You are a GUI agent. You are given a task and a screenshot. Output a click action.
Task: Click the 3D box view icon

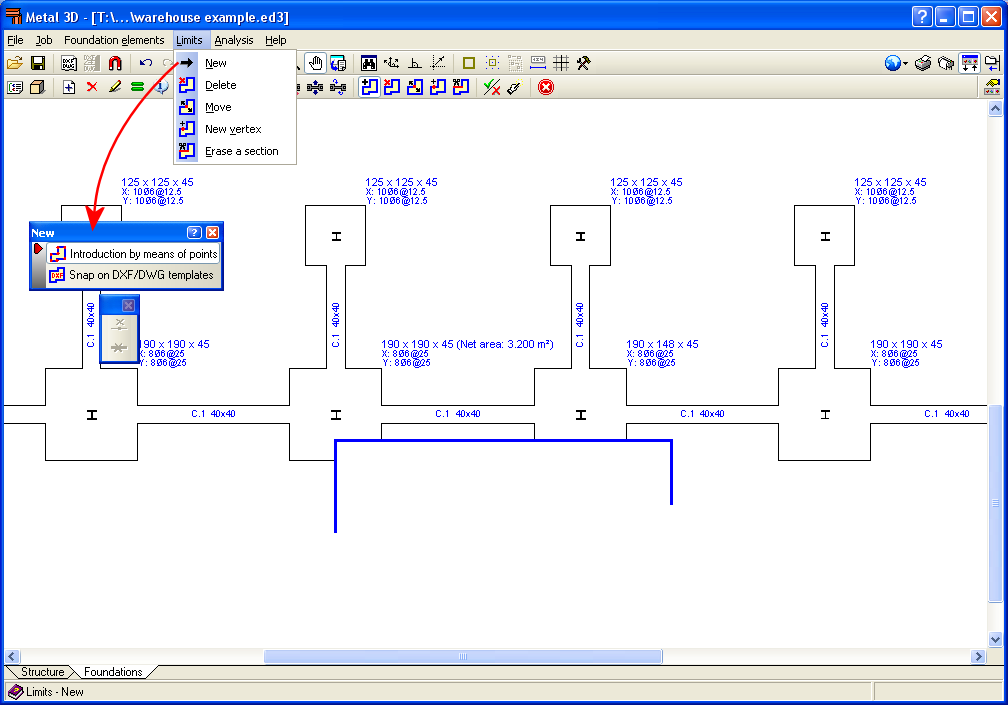coord(38,87)
